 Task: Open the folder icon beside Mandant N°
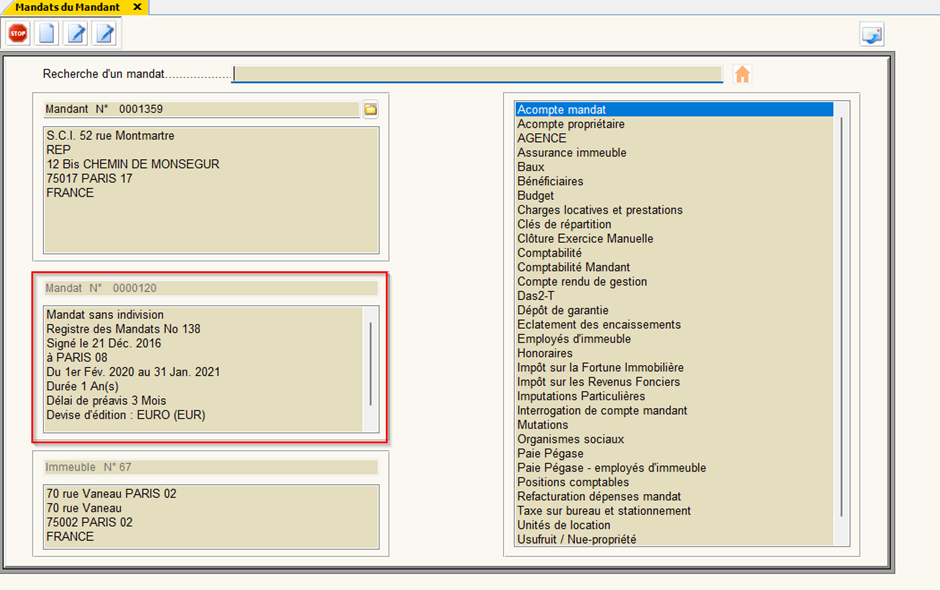point(369,109)
